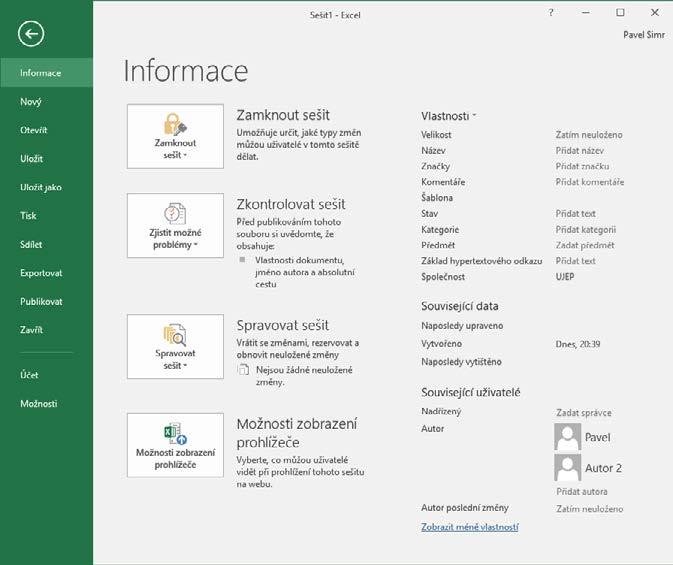The width and height of the screenshot is (673, 565).
Task: Click the Pavel Simr account name
Action: (644, 35)
